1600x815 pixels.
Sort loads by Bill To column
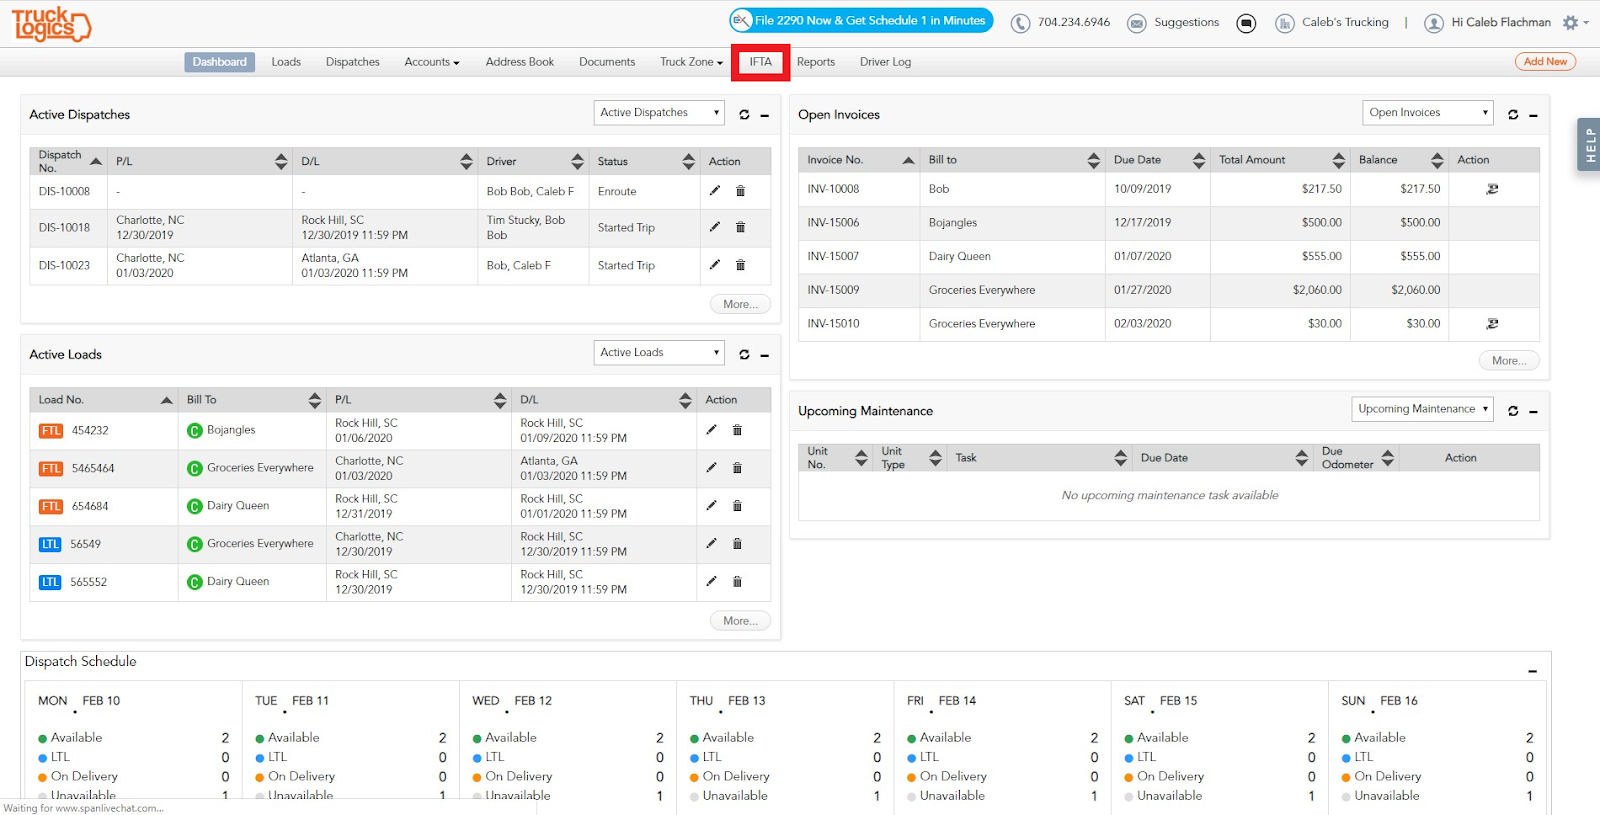253,400
